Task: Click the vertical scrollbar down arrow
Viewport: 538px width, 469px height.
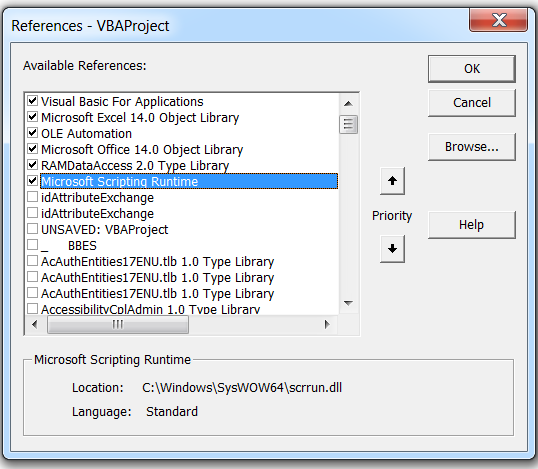Action: click(x=348, y=303)
